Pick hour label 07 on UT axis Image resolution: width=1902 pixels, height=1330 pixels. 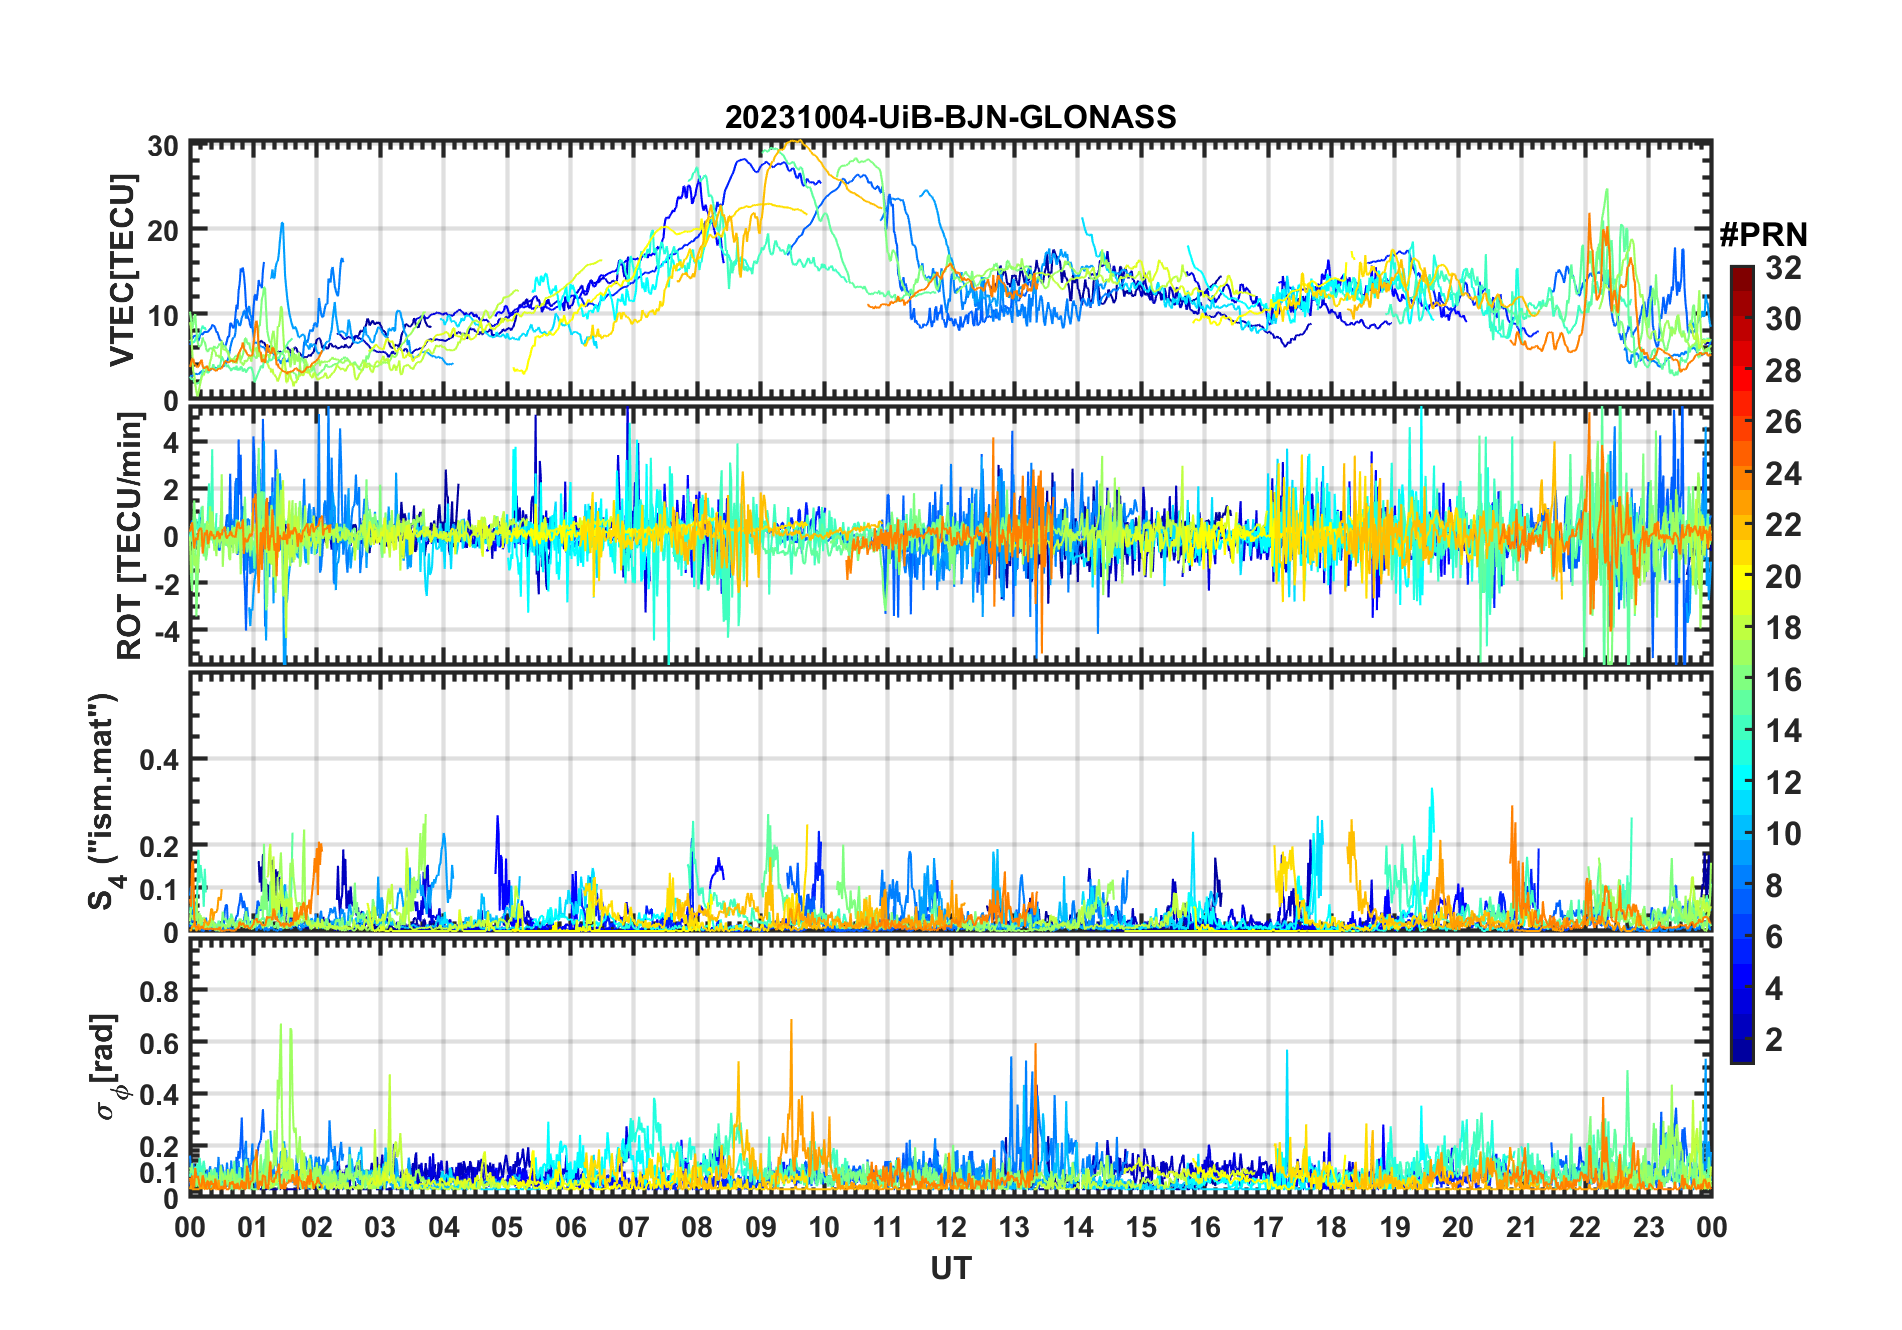tap(634, 1228)
